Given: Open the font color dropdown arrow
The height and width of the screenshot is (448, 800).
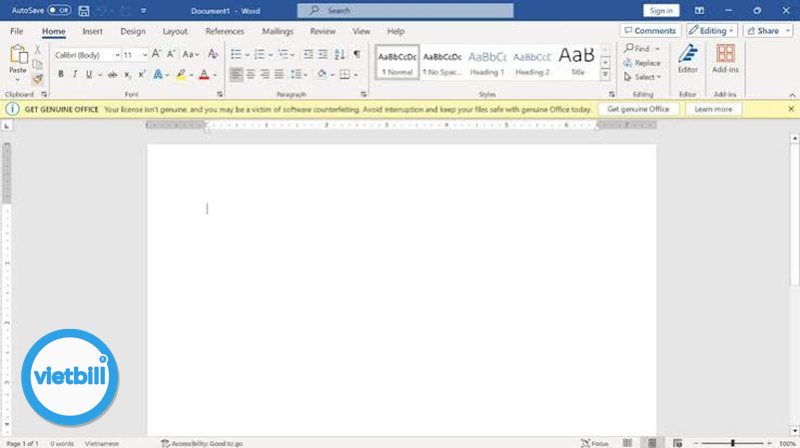Looking at the screenshot, I should click(215, 75).
